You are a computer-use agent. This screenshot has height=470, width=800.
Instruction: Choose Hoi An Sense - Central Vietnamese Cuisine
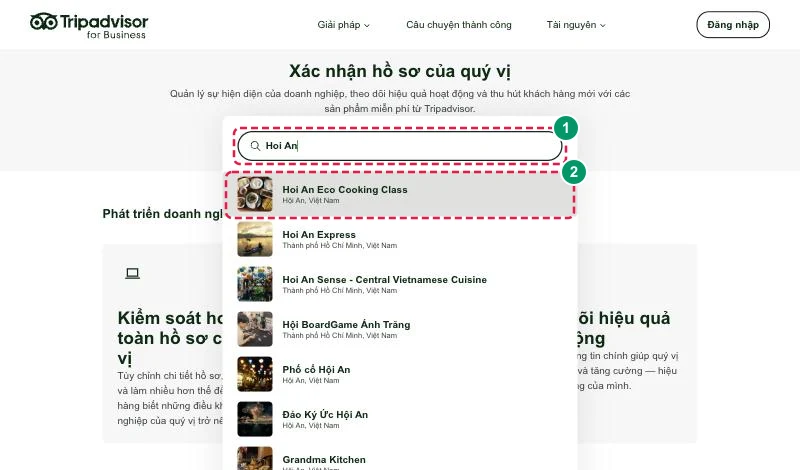click(400, 284)
